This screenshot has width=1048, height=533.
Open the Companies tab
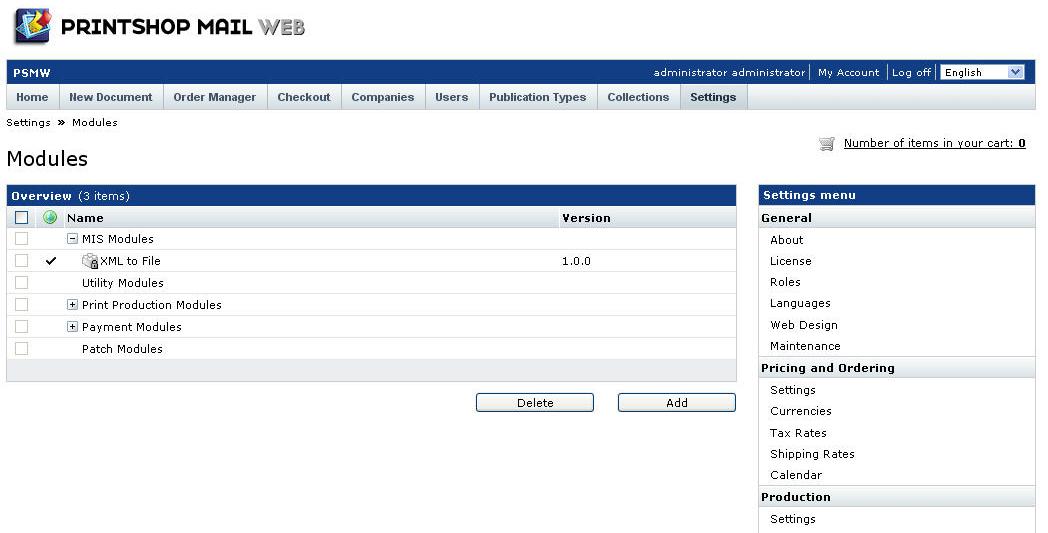(x=383, y=97)
